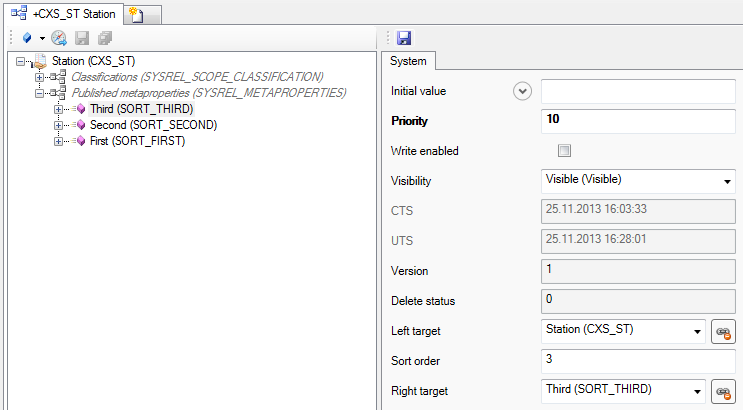Click the Initial value chevron button
The width and height of the screenshot is (743, 410).
pyautogui.click(x=521, y=91)
